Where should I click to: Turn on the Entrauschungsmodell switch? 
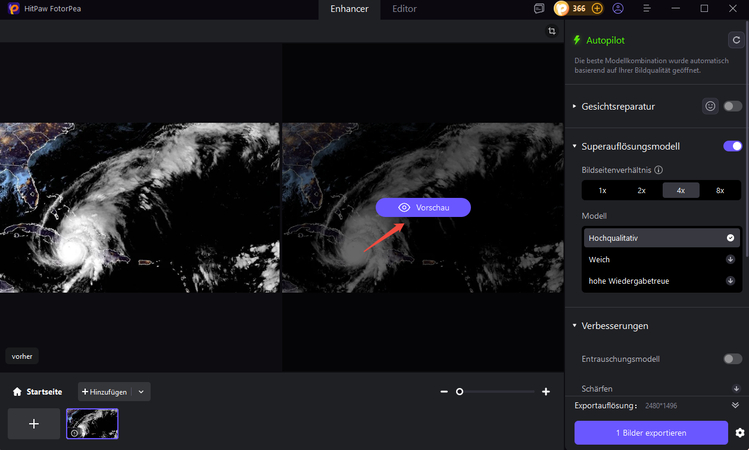tap(733, 358)
